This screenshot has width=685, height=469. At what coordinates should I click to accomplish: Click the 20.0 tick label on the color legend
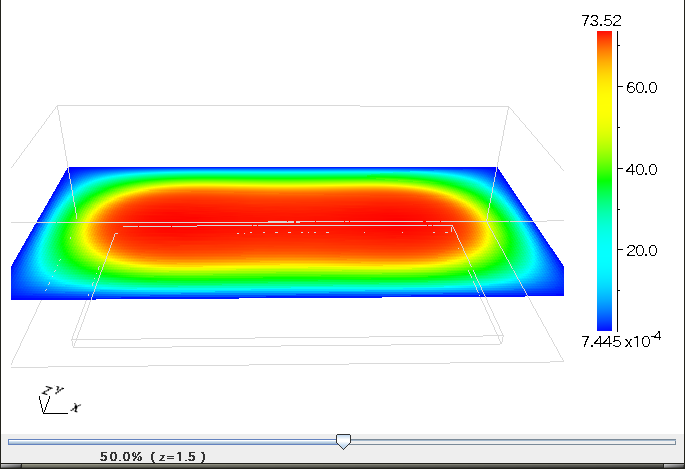(641, 251)
